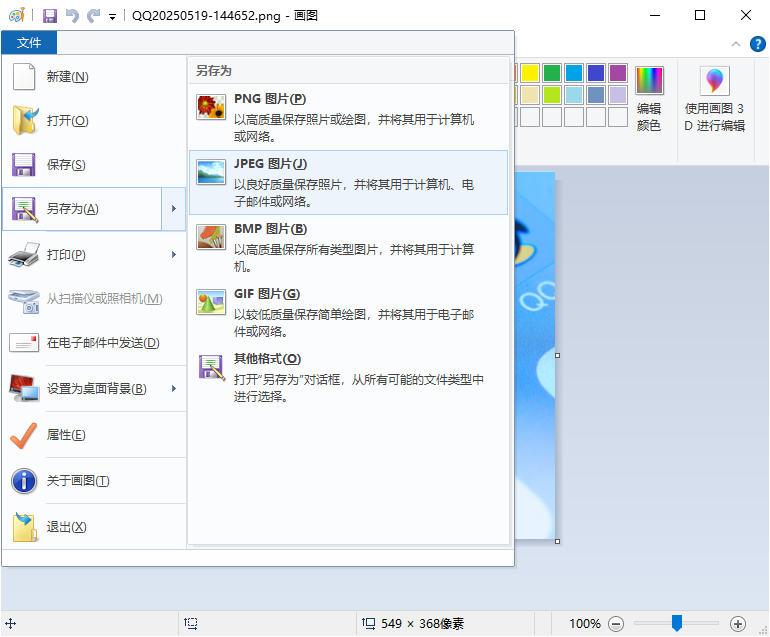Screen dimensions: 770x637
Task: Click the Undo arrow in title bar
Action: [x=72, y=16]
